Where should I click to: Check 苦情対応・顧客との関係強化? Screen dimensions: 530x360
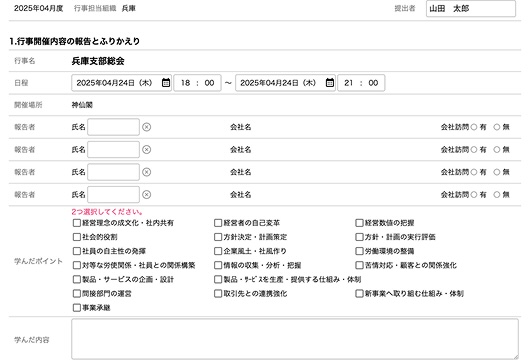click(x=359, y=265)
